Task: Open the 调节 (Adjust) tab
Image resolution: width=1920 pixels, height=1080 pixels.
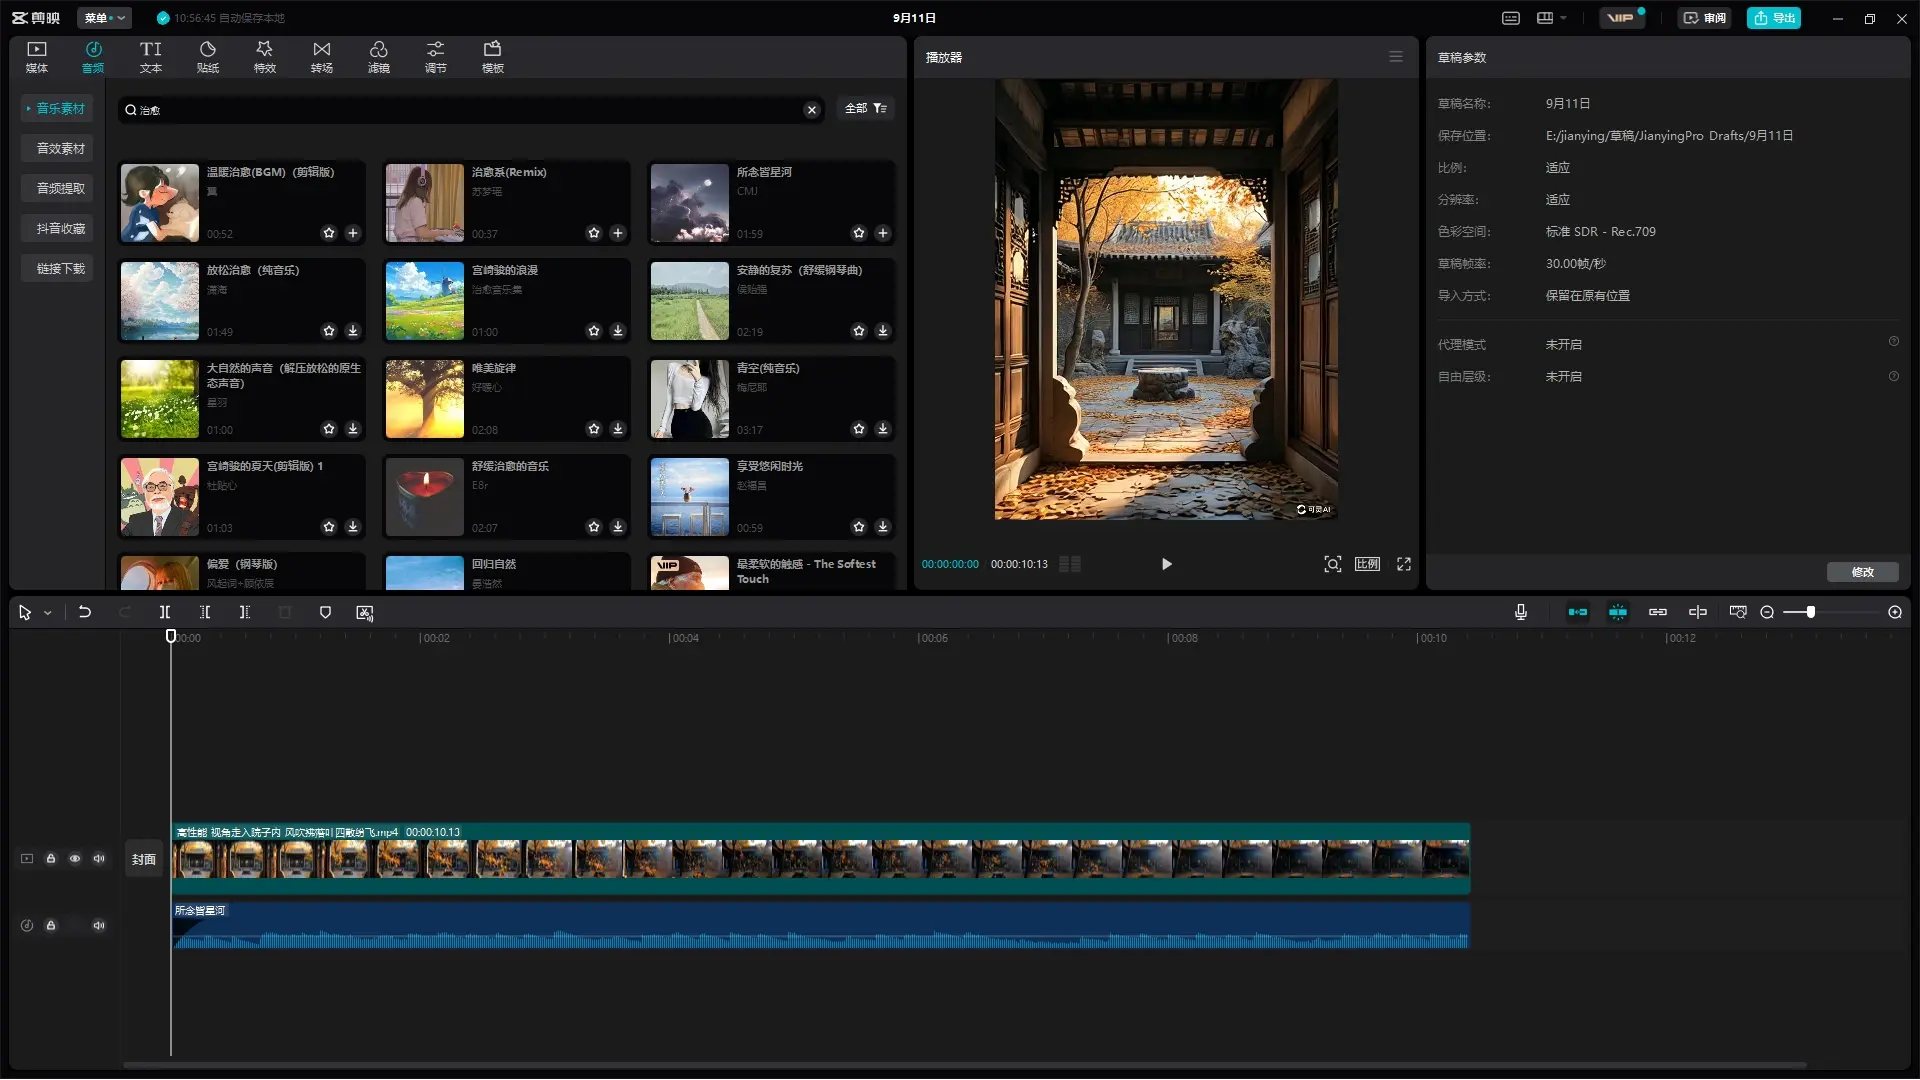Action: (436, 57)
